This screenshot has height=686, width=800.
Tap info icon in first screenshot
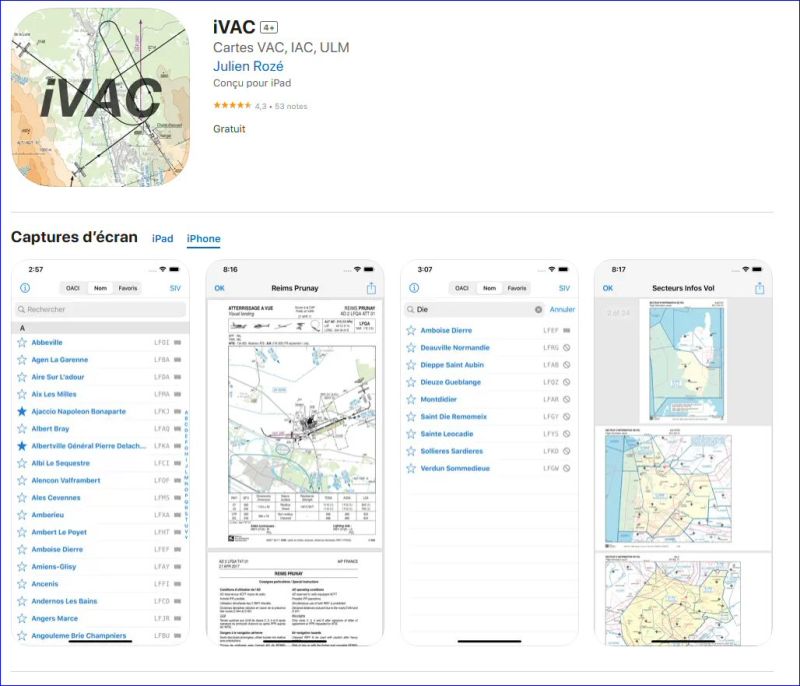coord(25,288)
